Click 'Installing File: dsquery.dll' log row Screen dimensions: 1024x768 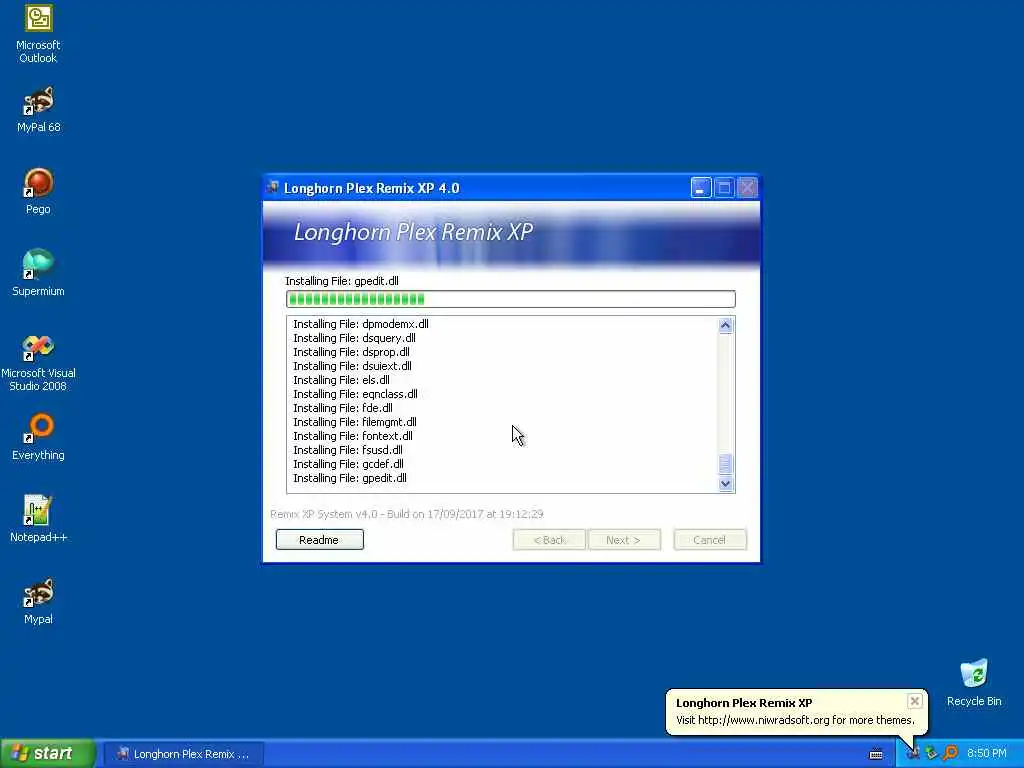tap(354, 338)
